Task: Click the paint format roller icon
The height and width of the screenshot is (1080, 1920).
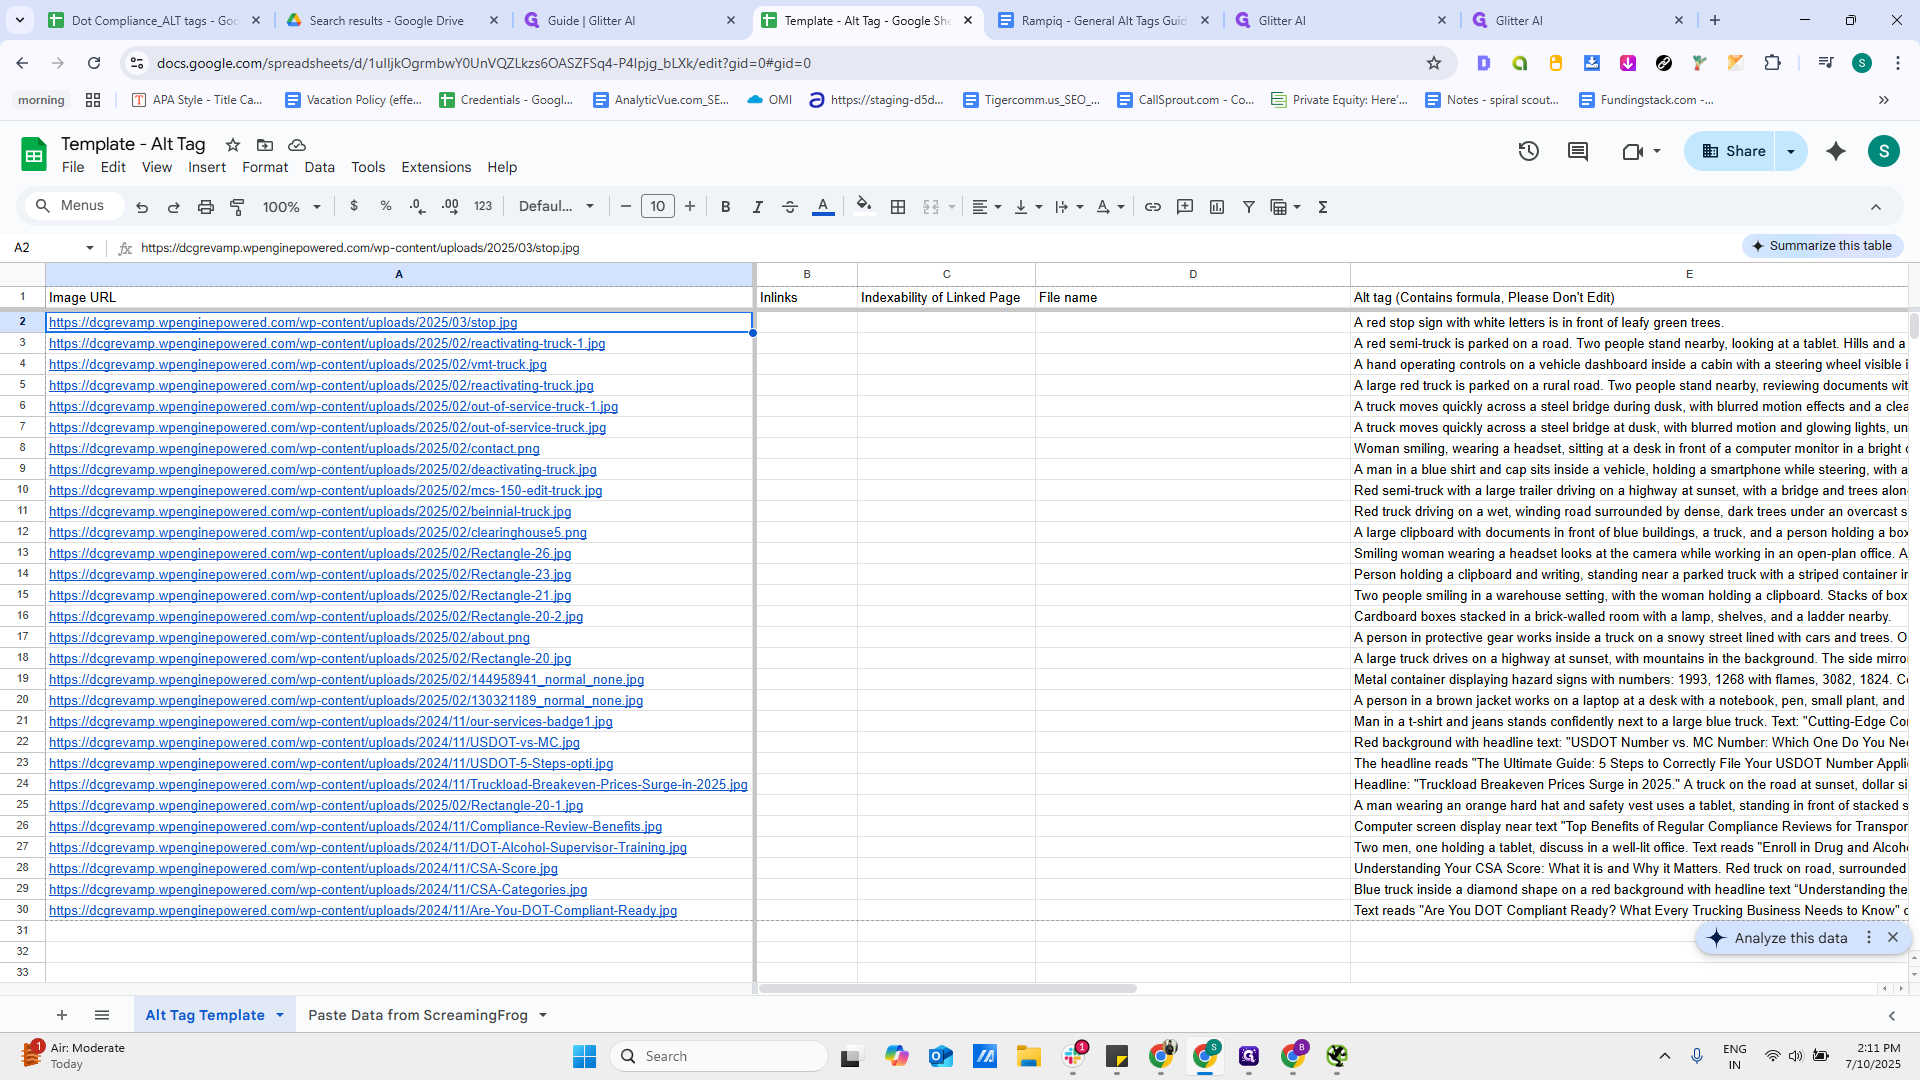Action: [238, 207]
